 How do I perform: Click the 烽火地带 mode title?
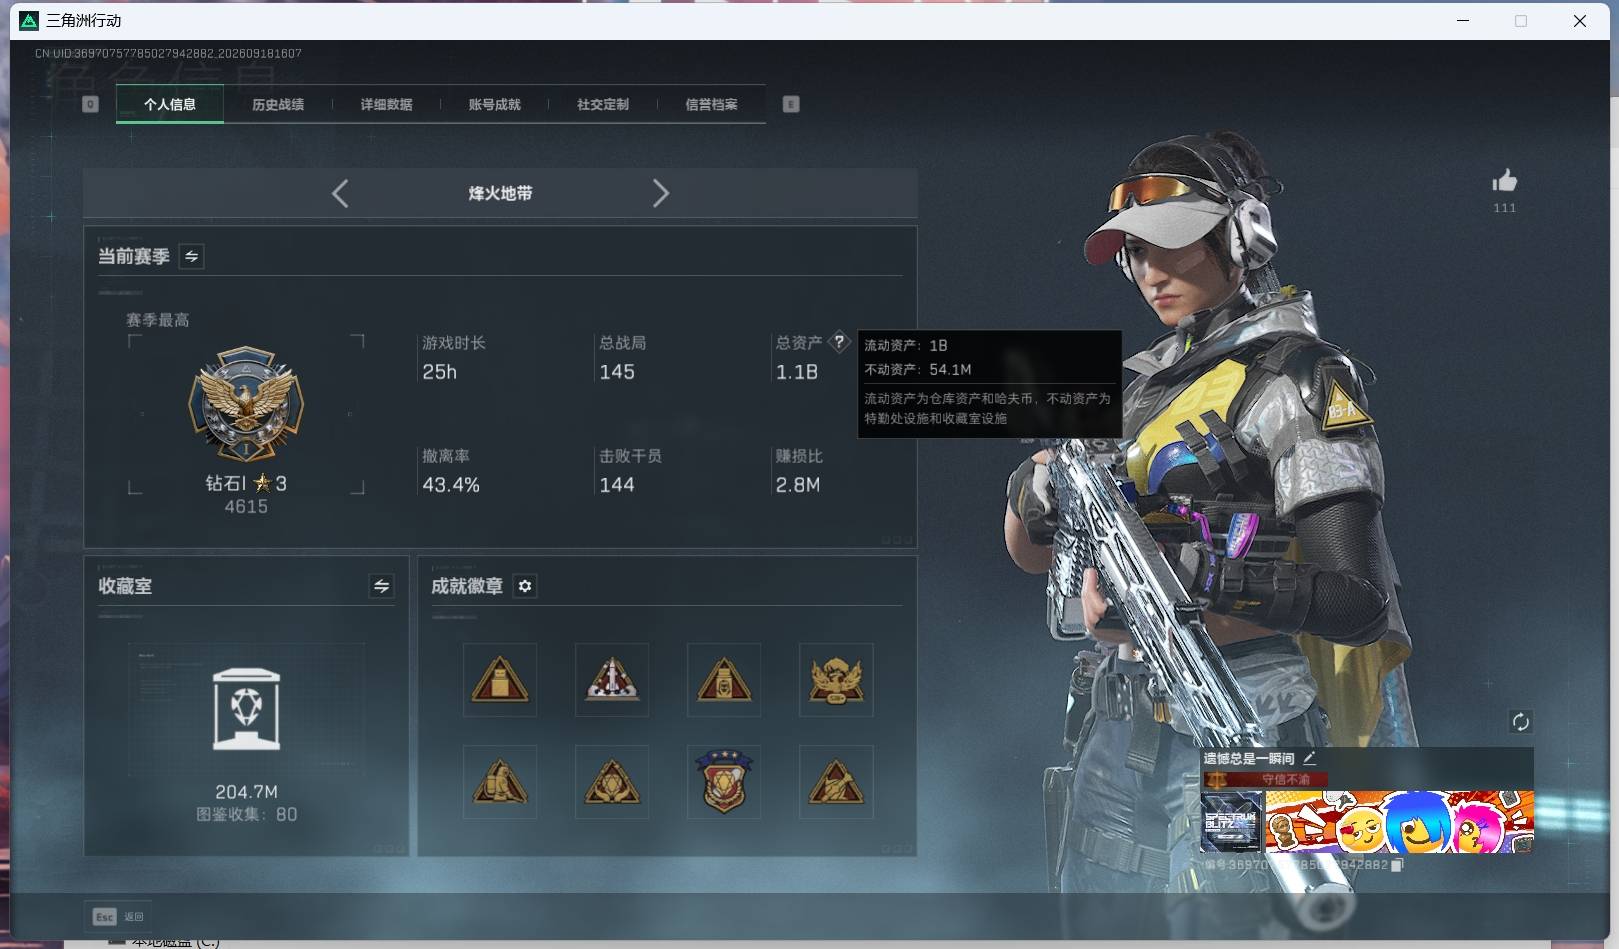click(x=500, y=193)
